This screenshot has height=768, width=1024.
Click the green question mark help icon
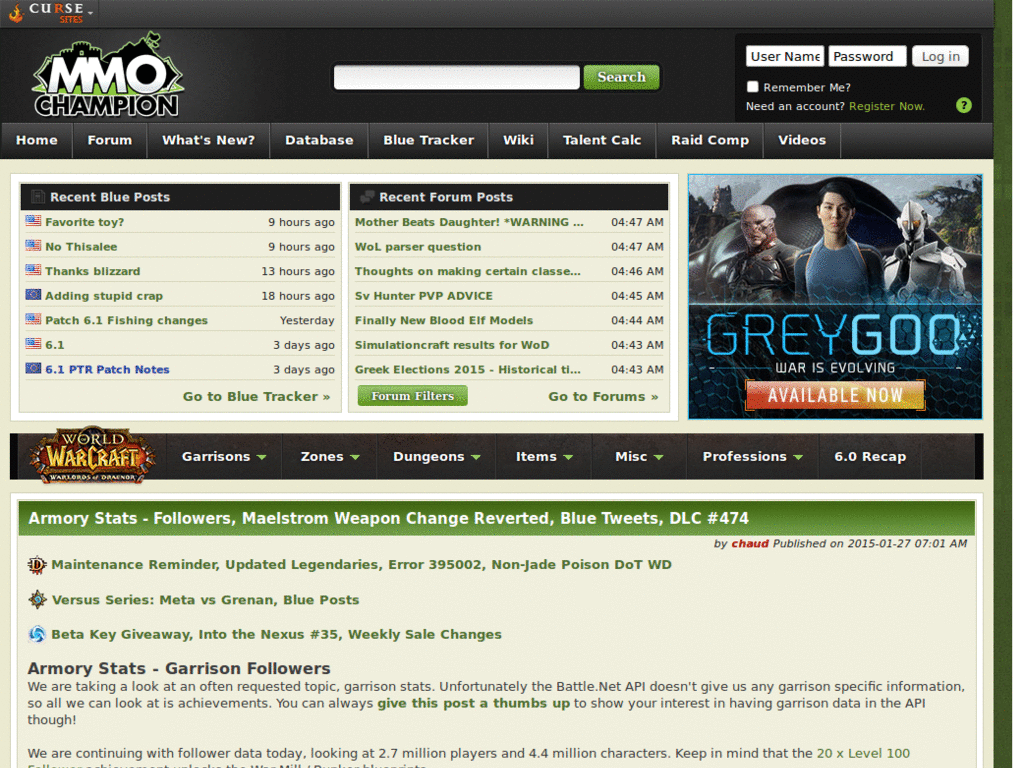coord(963,105)
